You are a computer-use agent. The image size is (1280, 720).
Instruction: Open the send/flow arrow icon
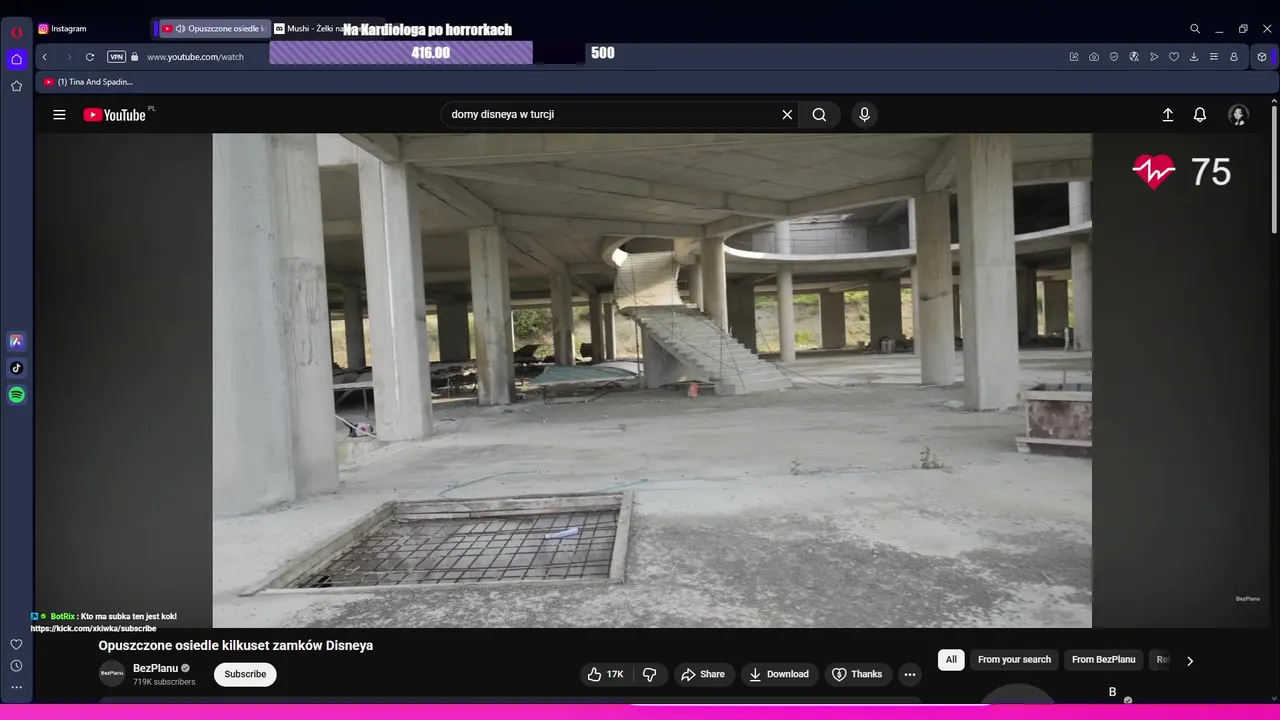(1154, 57)
